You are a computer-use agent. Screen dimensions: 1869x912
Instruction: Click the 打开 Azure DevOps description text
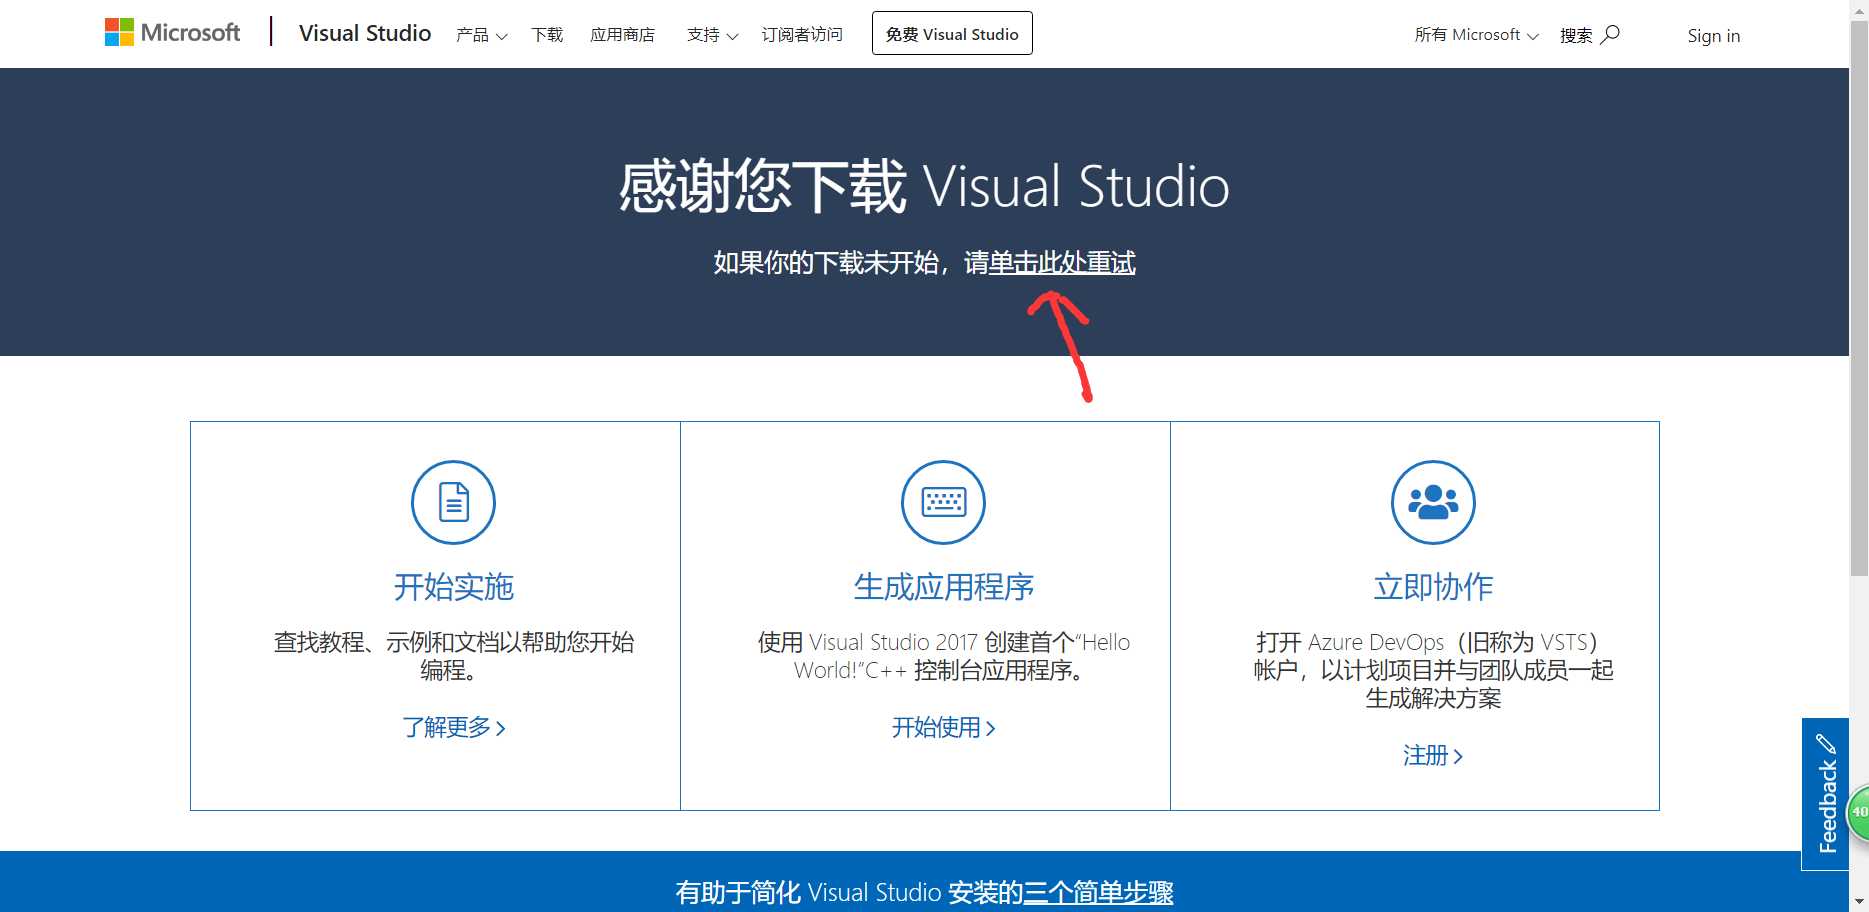click(x=1433, y=670)
